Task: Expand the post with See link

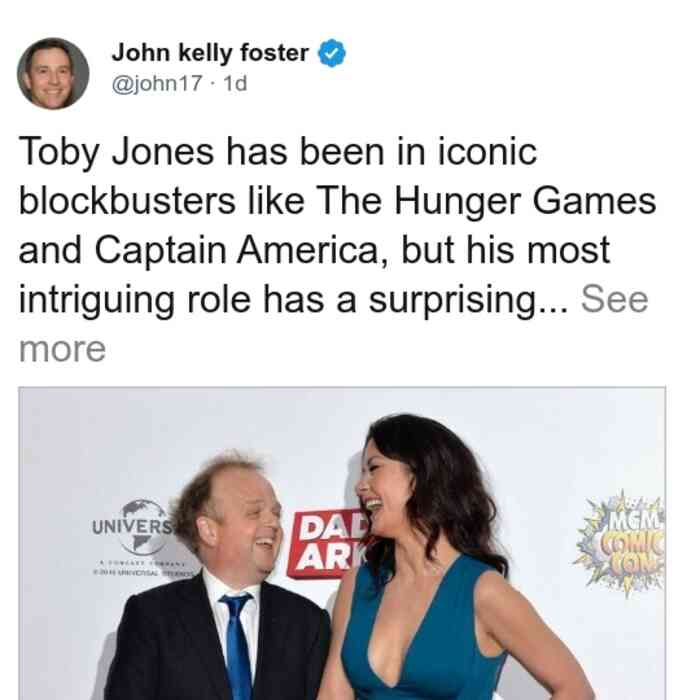Action: pos(614,299)
